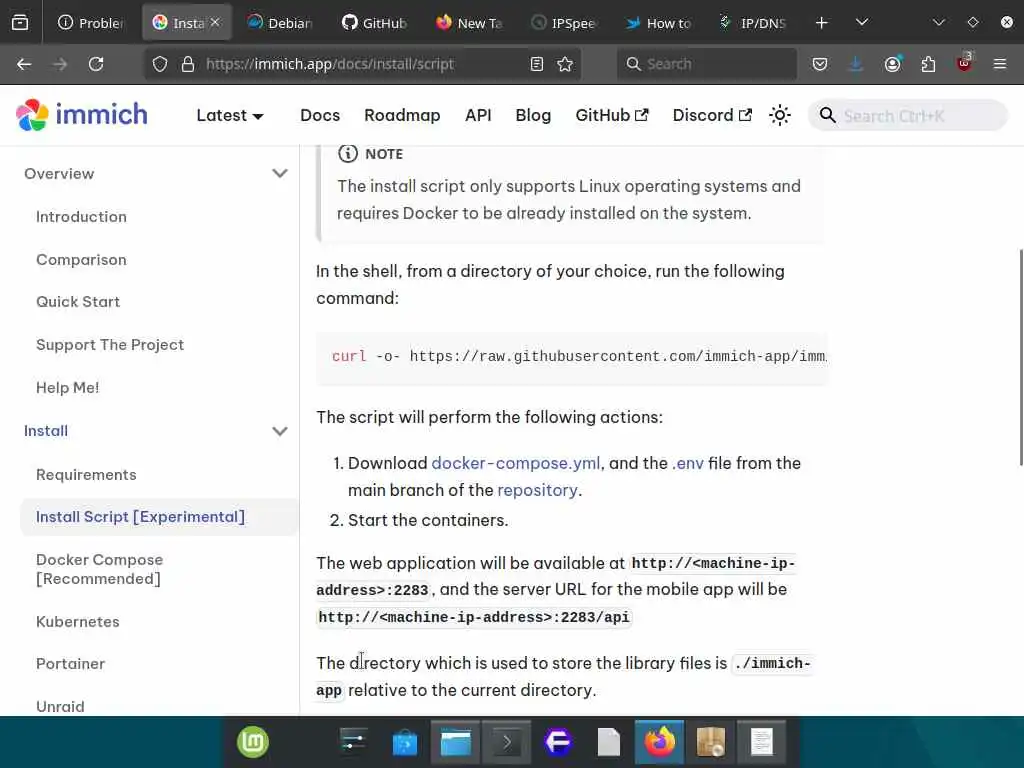Viewport: 1024px width, 768px height.
Task: Open Roadmap in the navbar
Action: 402,115
